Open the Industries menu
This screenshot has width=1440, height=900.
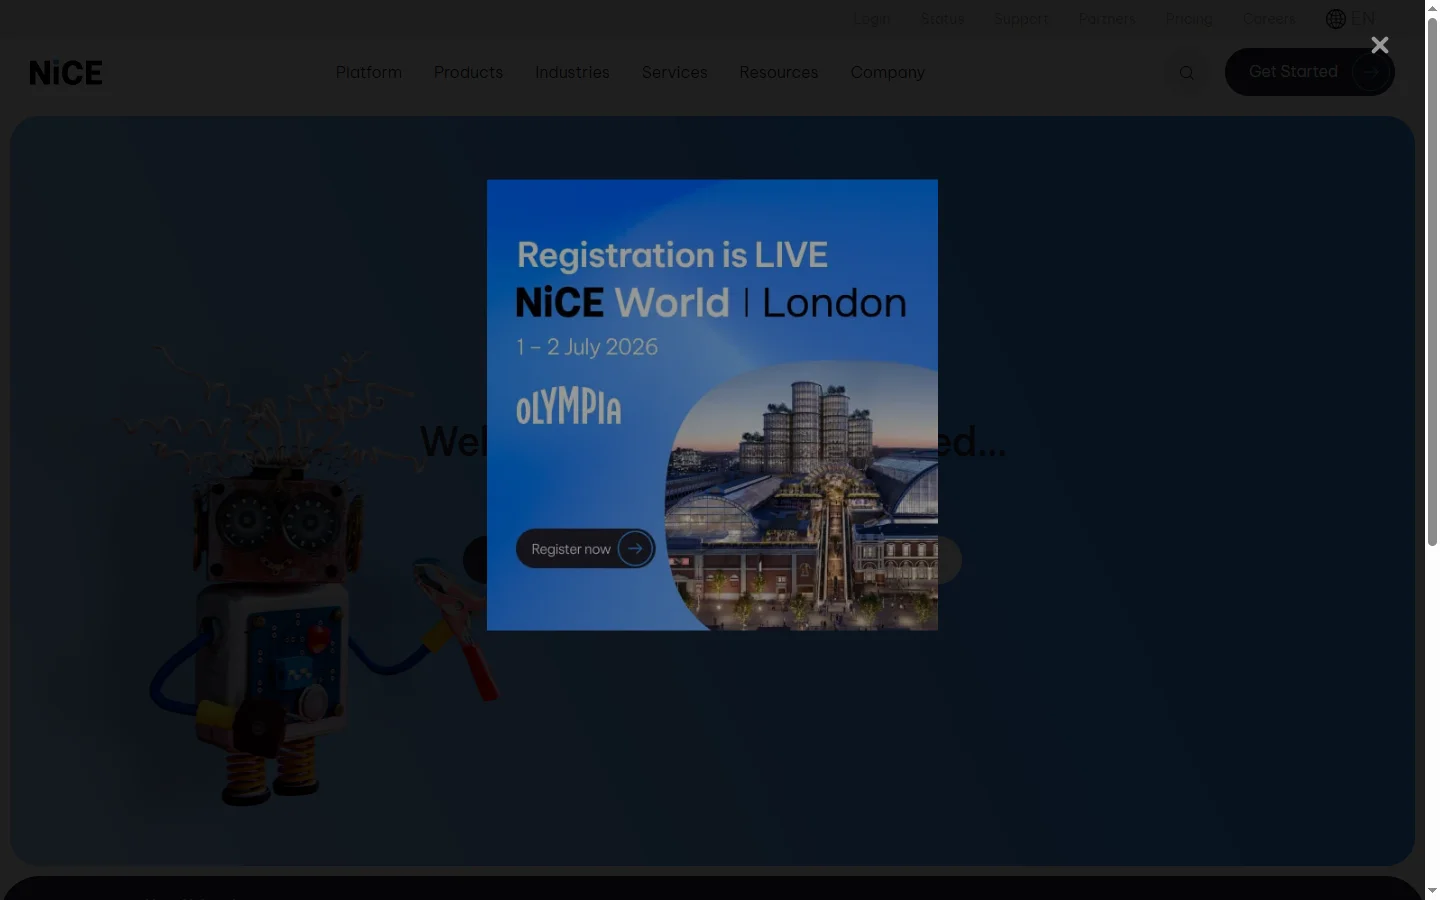tap(572, 72)
